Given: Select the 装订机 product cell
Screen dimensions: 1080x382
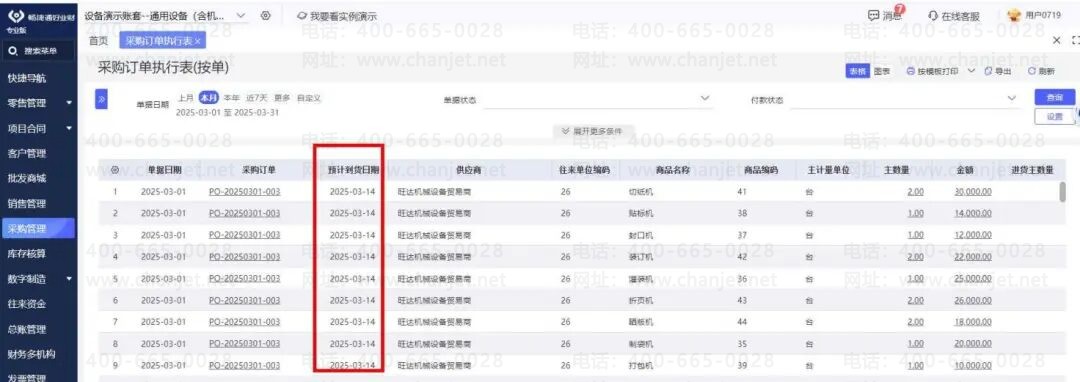Looking at the screenshot, I should [641, 257].
